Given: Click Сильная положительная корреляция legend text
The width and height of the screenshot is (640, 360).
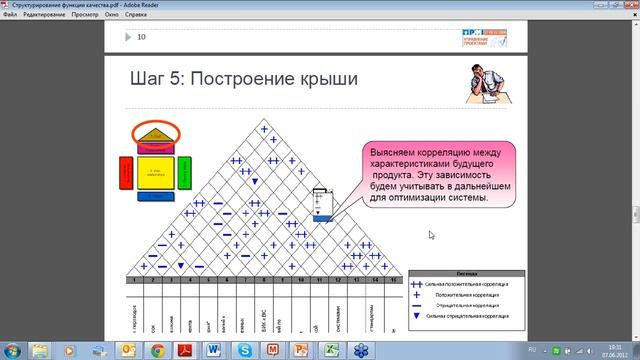Looking at the screenshot, I should click(x=467, y=284).
